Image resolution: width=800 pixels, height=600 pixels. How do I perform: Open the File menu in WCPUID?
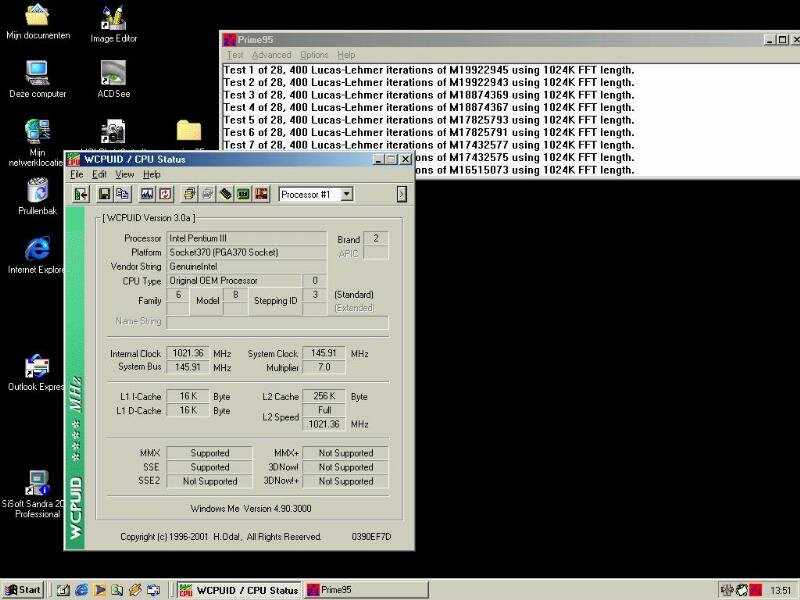(77, 174)
